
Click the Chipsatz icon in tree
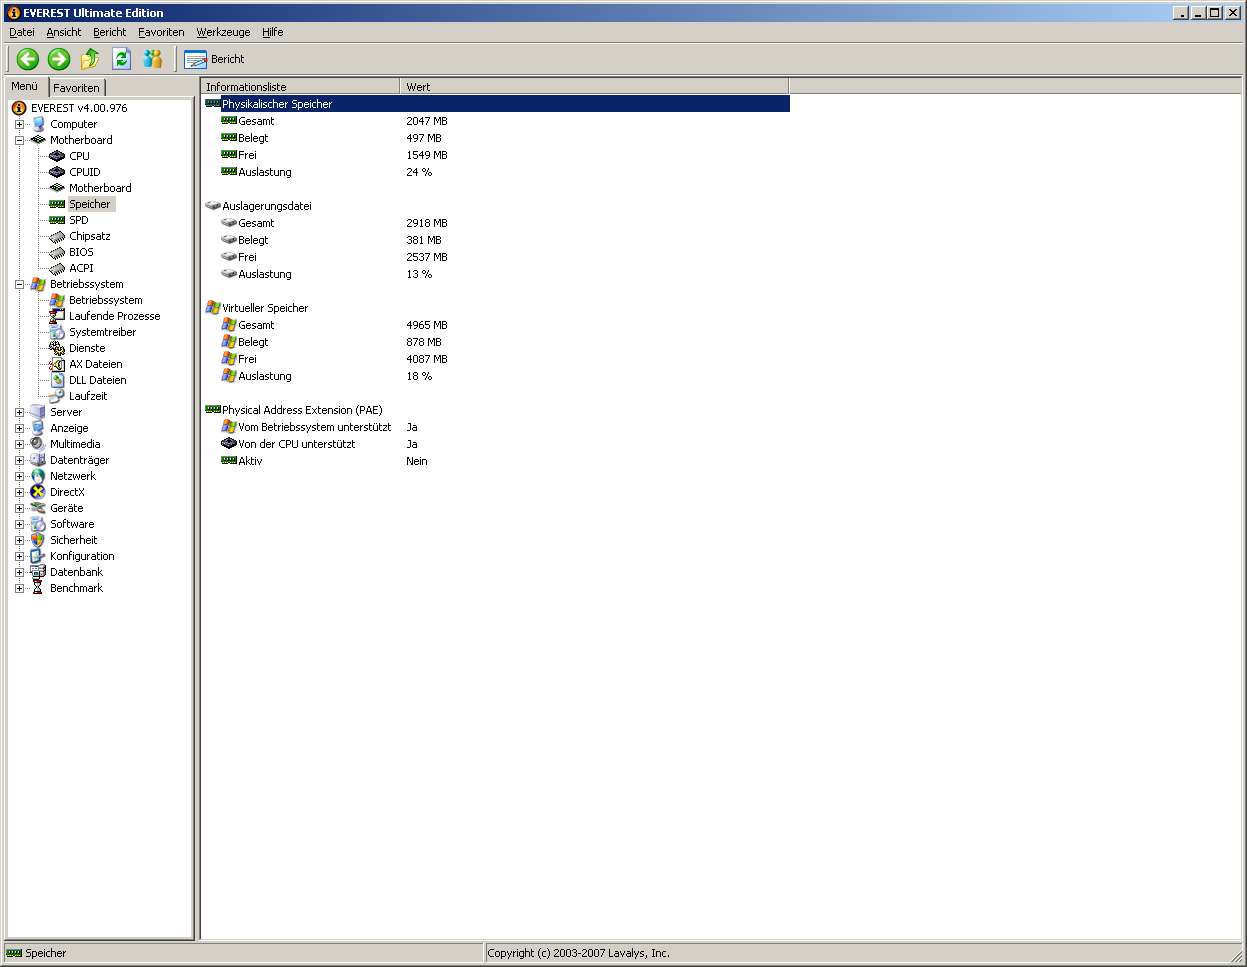click(x=57, y=236)
